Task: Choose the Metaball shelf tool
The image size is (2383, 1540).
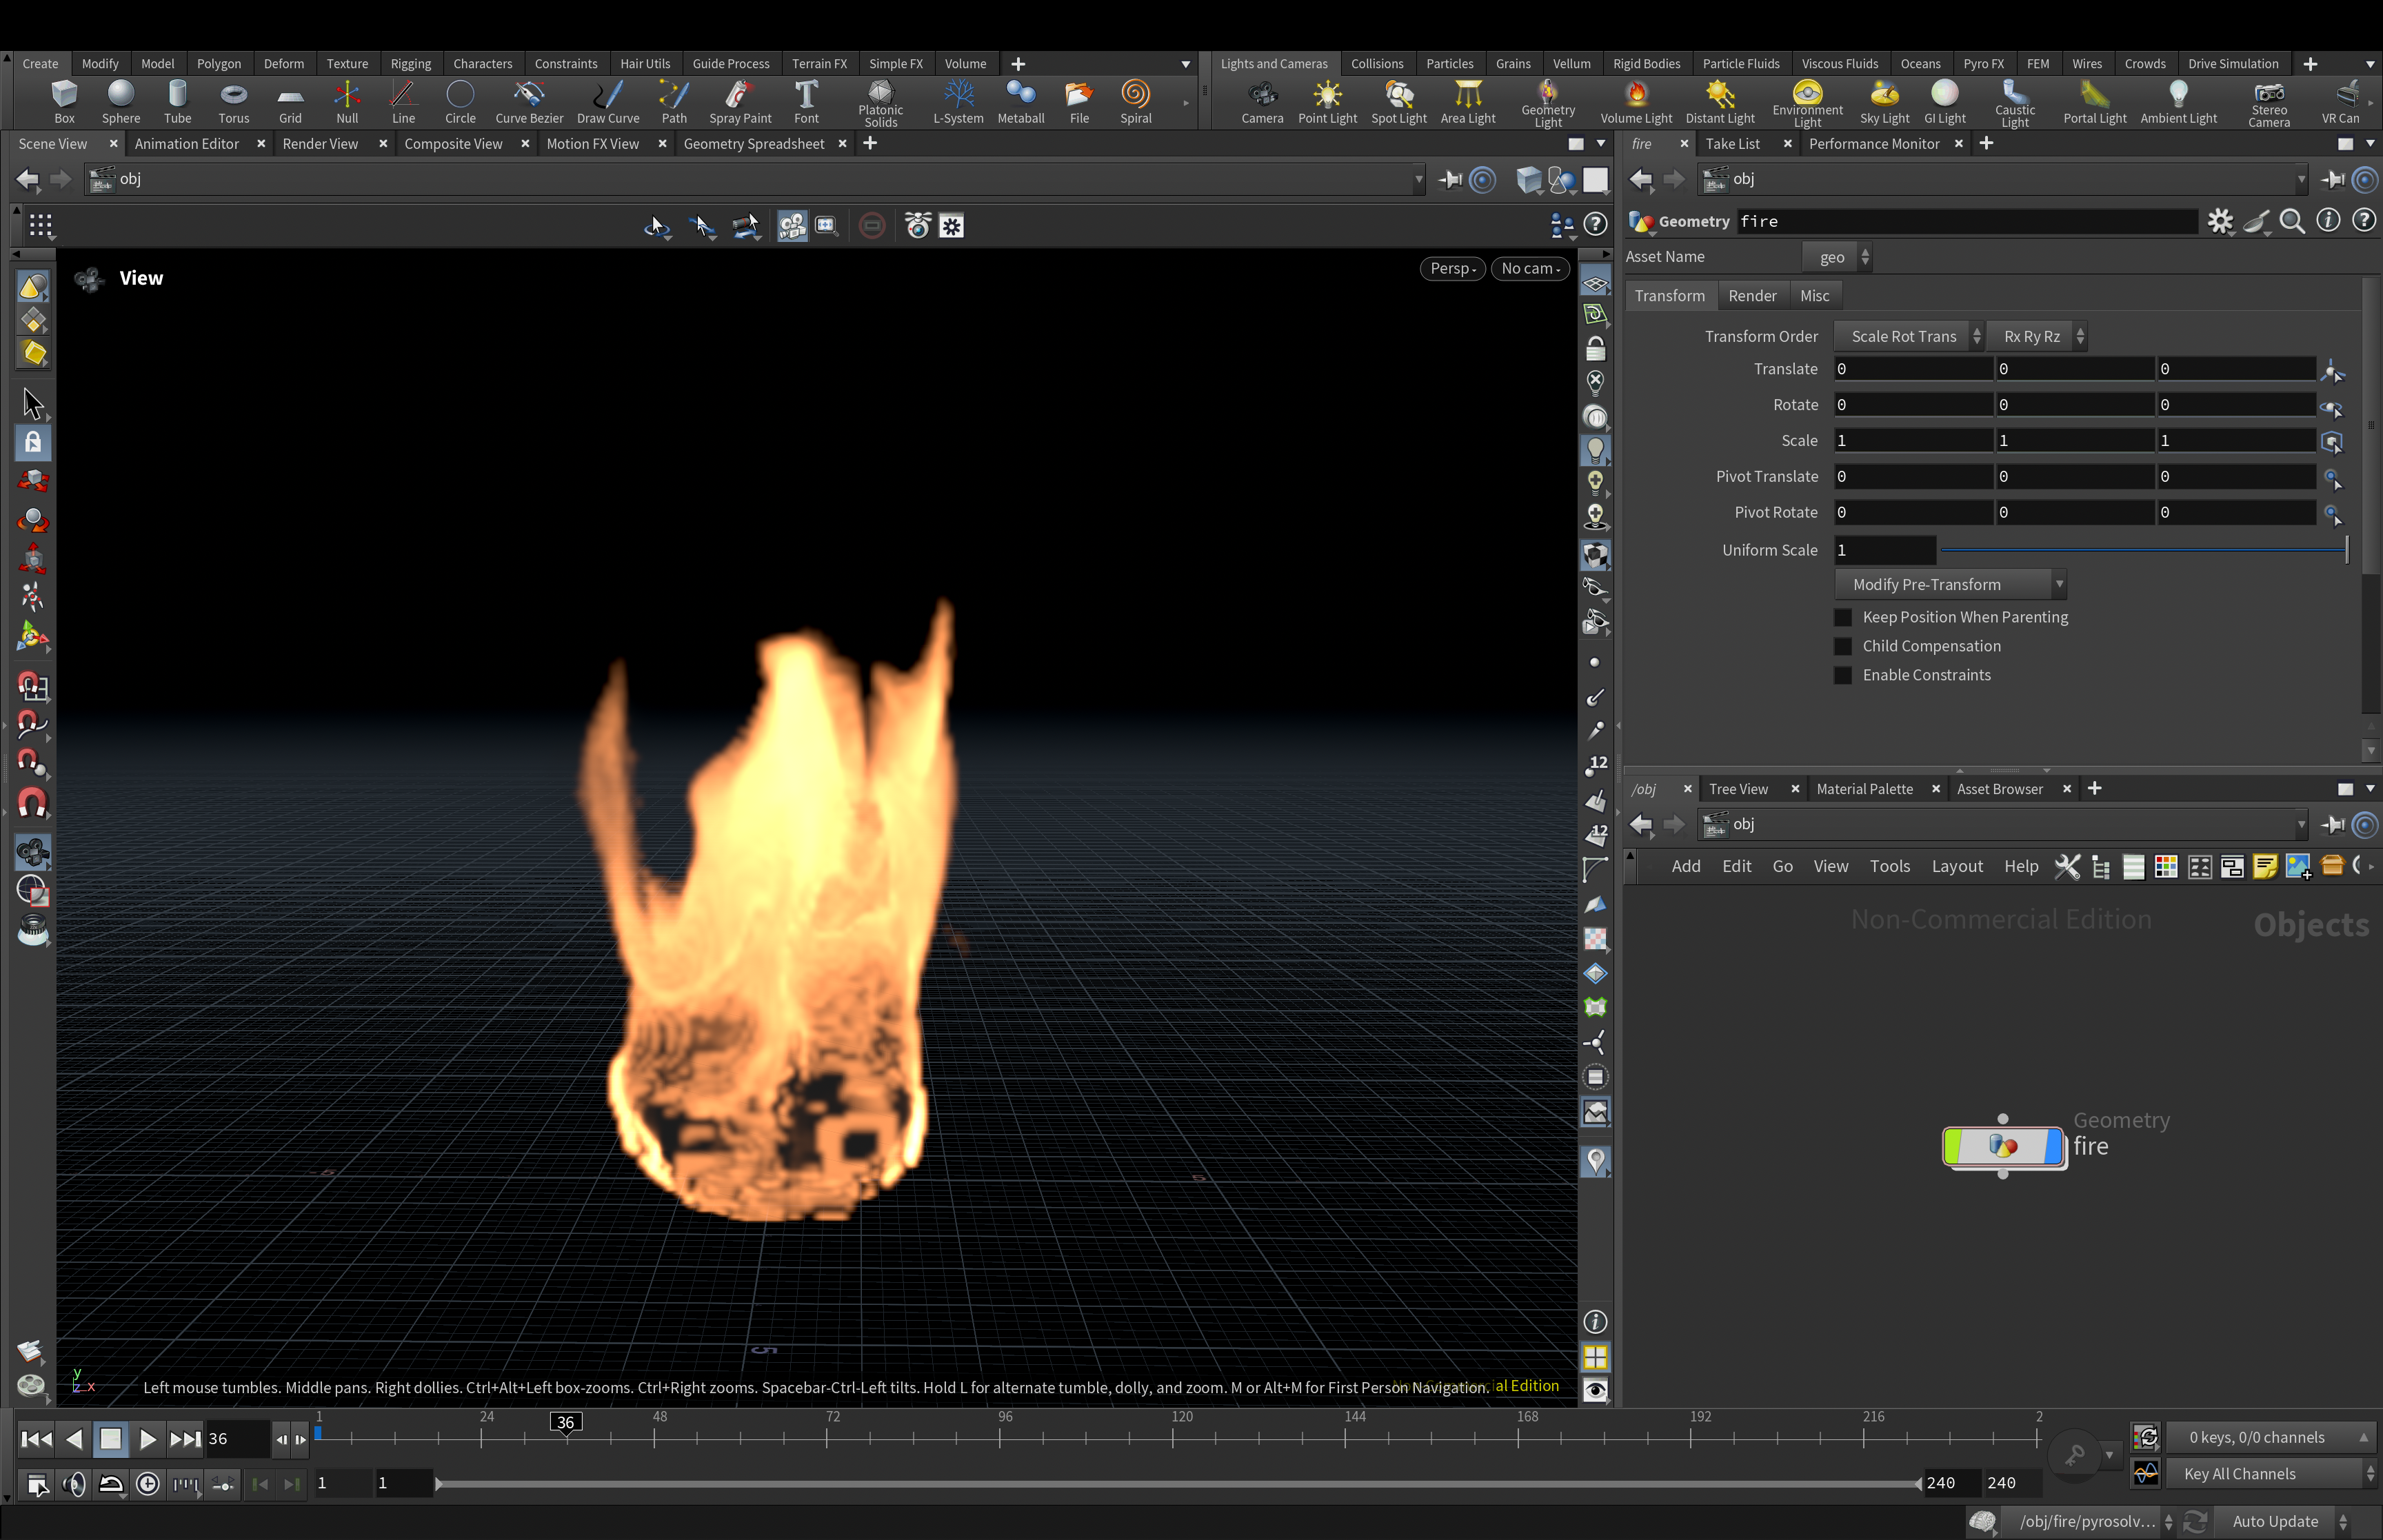Action: pos(1020,102)
